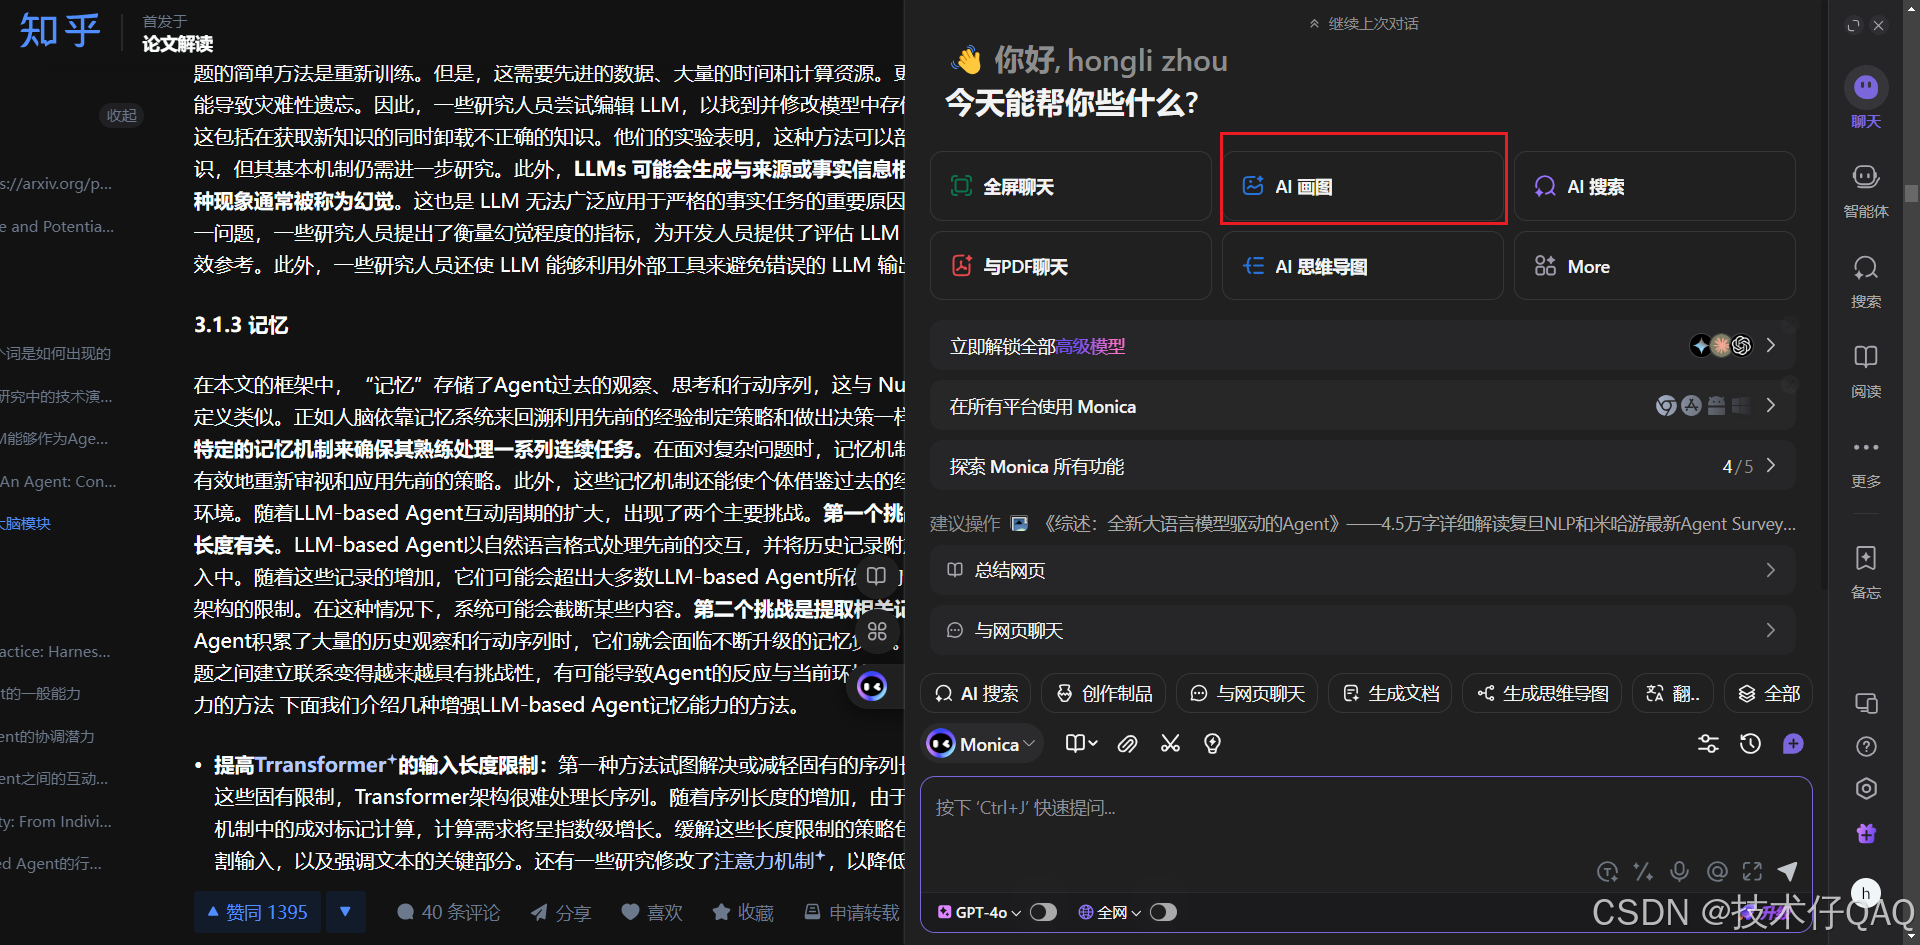
Task: Expand the input box with fullscreen icon
Action: [1752, 871]
